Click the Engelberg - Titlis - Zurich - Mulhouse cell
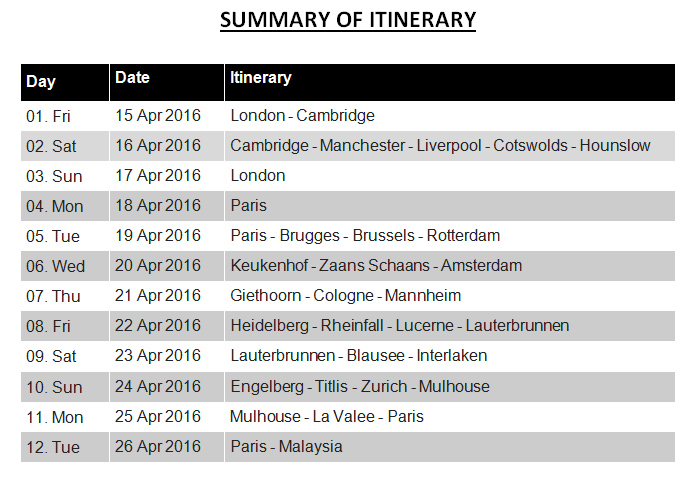The width and height of the screenshot is (694, 482). click(x=450, y=387)
